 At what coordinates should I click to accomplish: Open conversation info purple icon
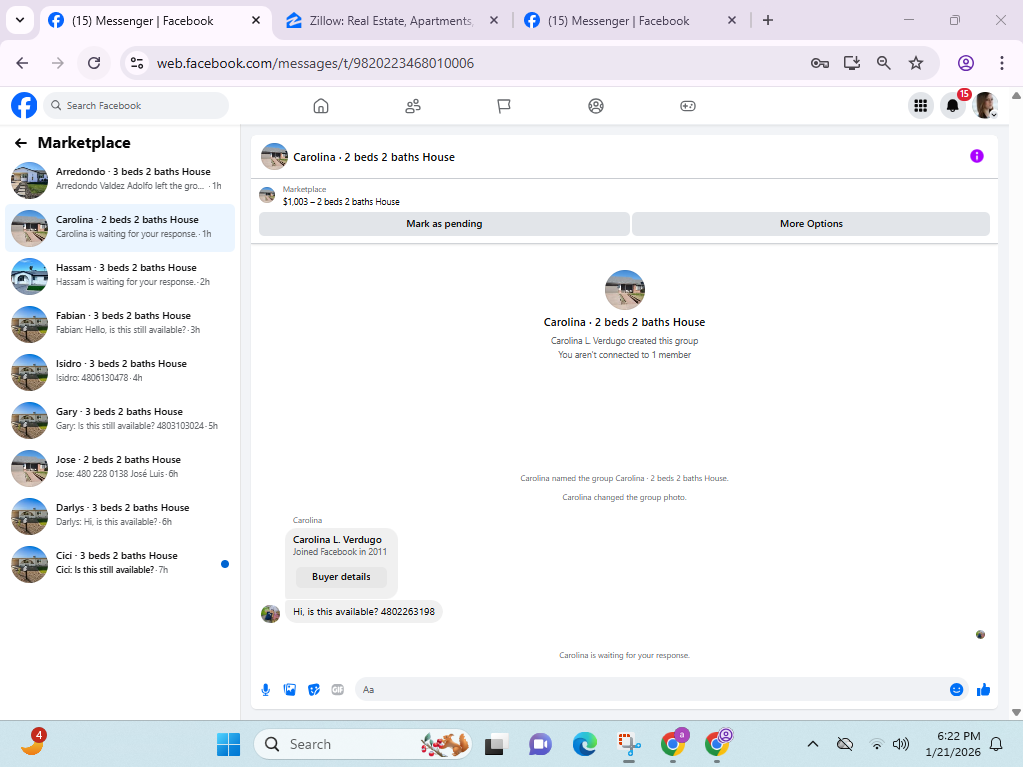coord(976,156)
